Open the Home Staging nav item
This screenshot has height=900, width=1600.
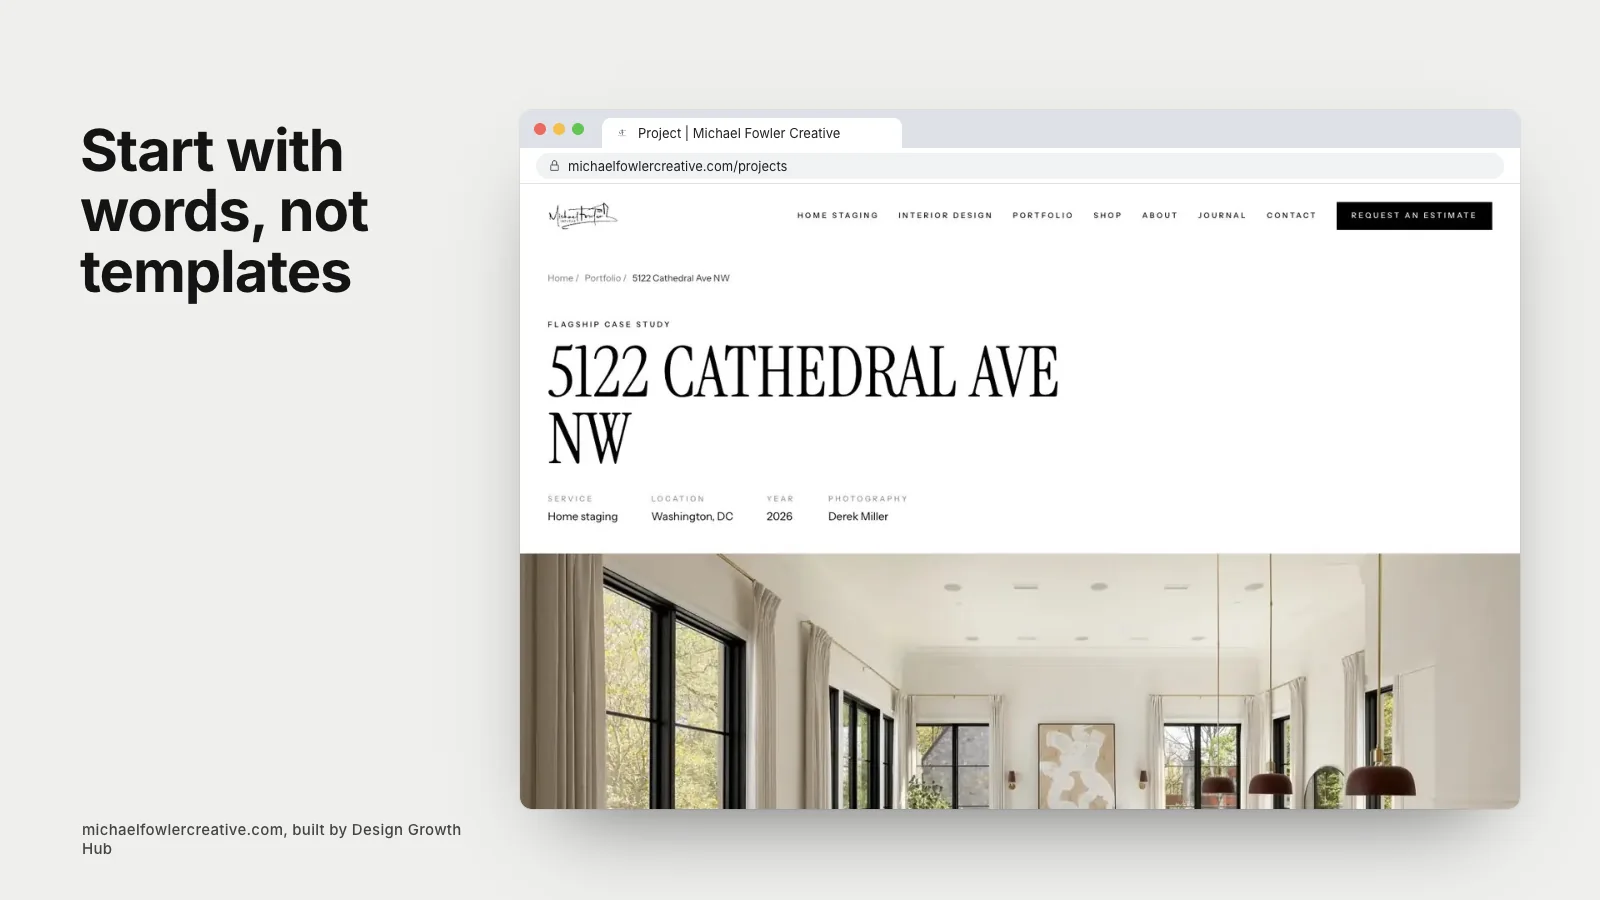(x=837, y=215)
